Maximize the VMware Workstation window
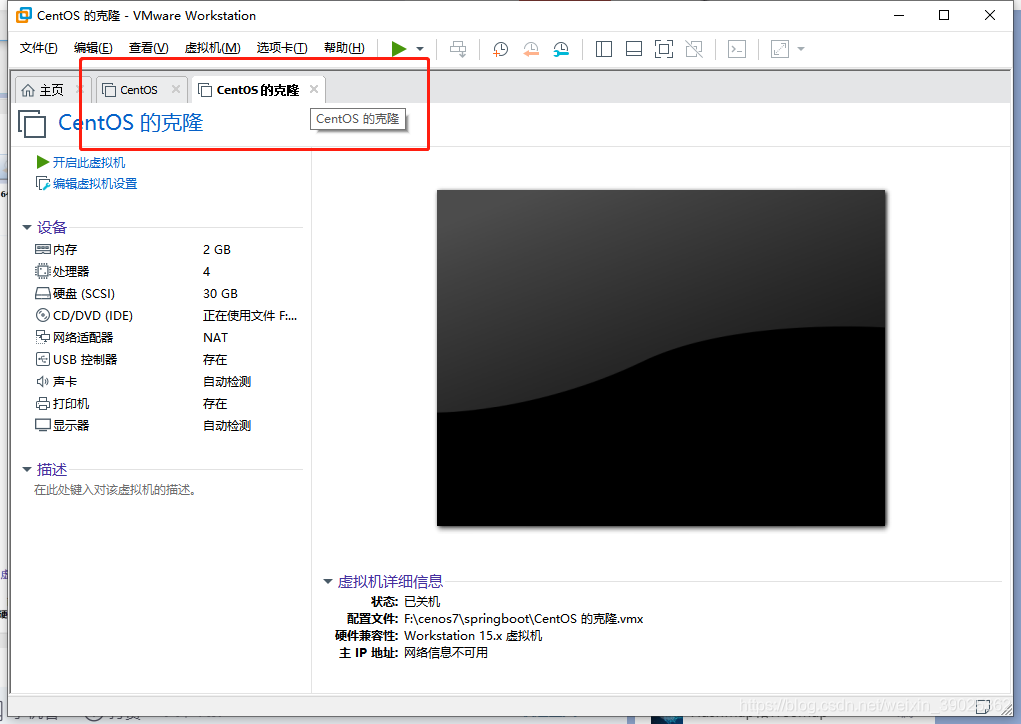Screen dimensions: 1021x724 [944, 15]
